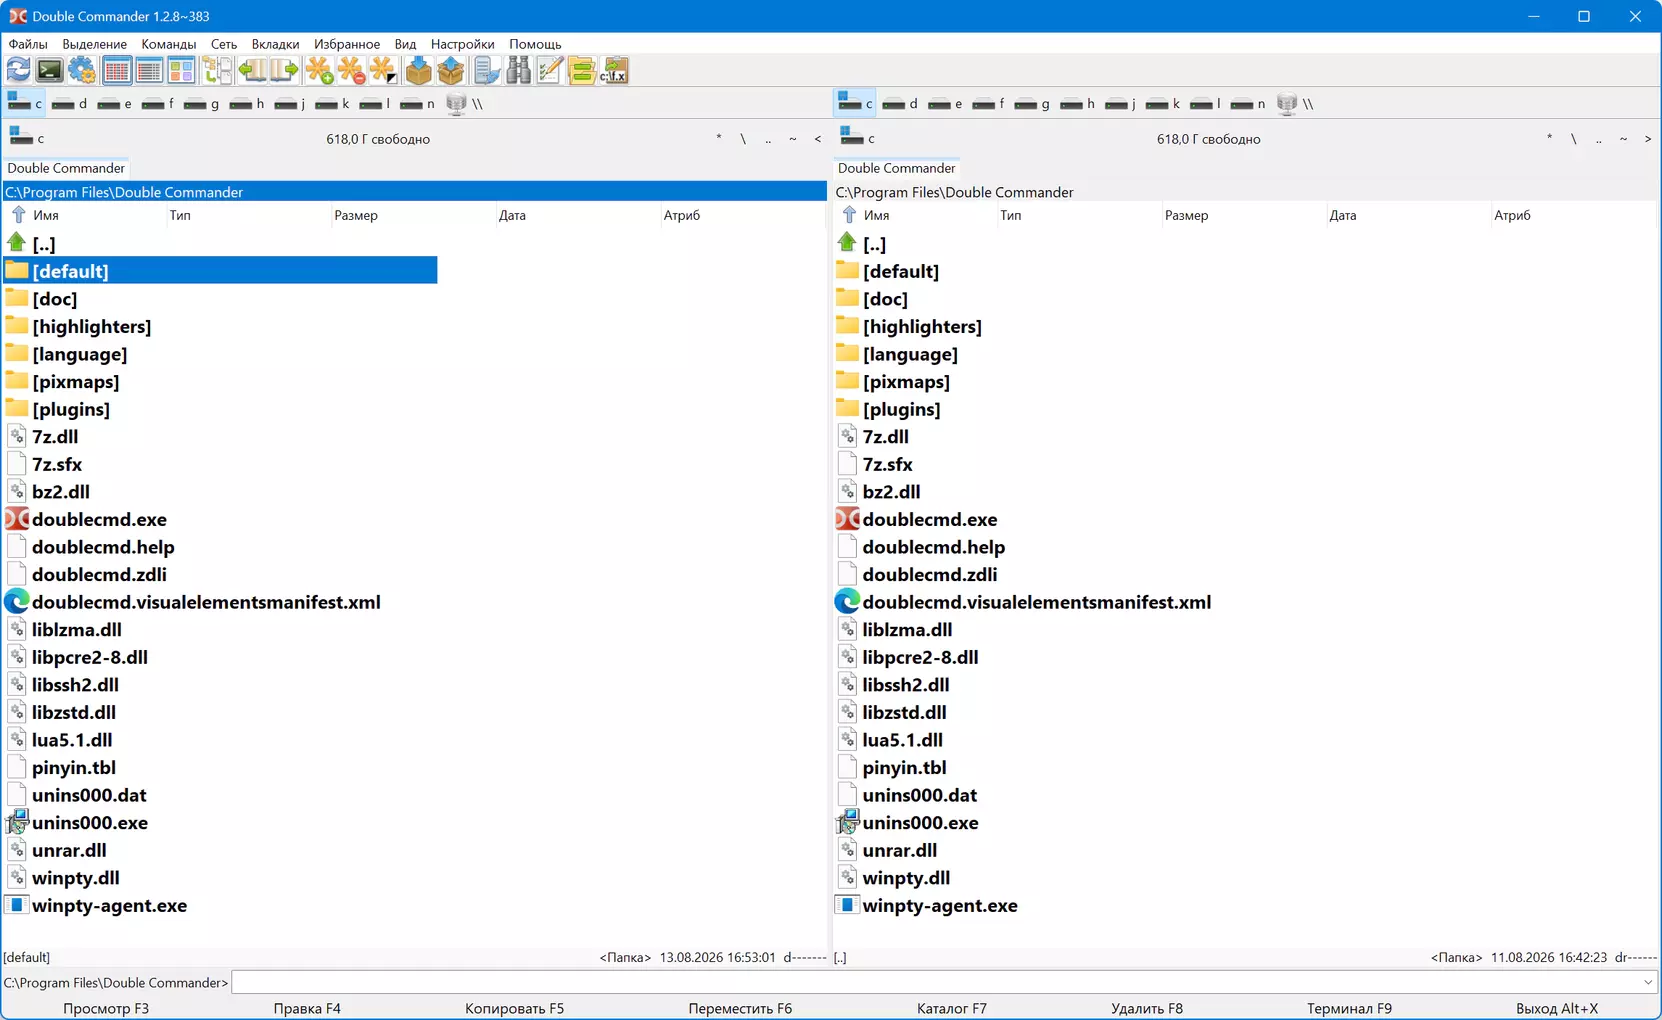Click the Удалить F8 button

pos(1147,1008)
